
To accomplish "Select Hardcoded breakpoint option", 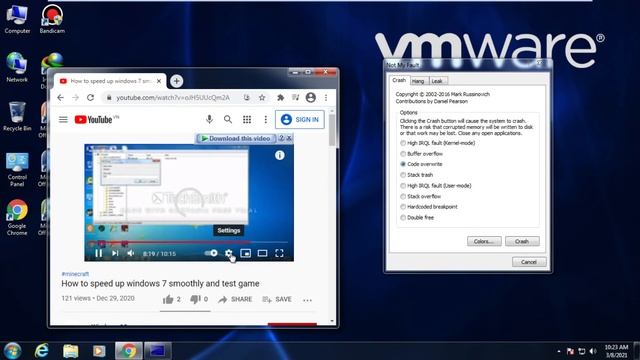I will (x=429, y=207).
